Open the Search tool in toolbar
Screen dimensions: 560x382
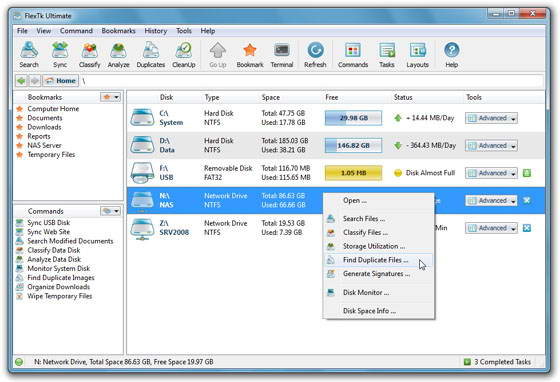click(x=29, y=54)
